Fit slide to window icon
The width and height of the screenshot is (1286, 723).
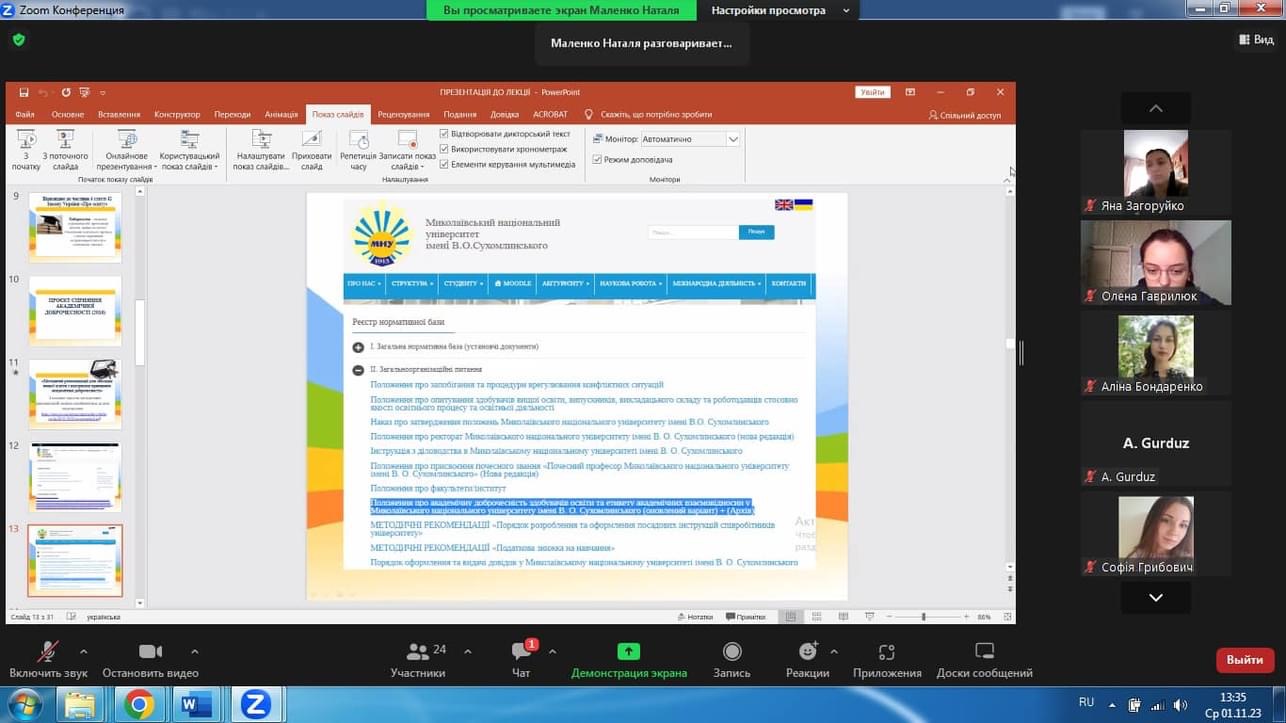pyautogui.click(x=1007, y=617)
